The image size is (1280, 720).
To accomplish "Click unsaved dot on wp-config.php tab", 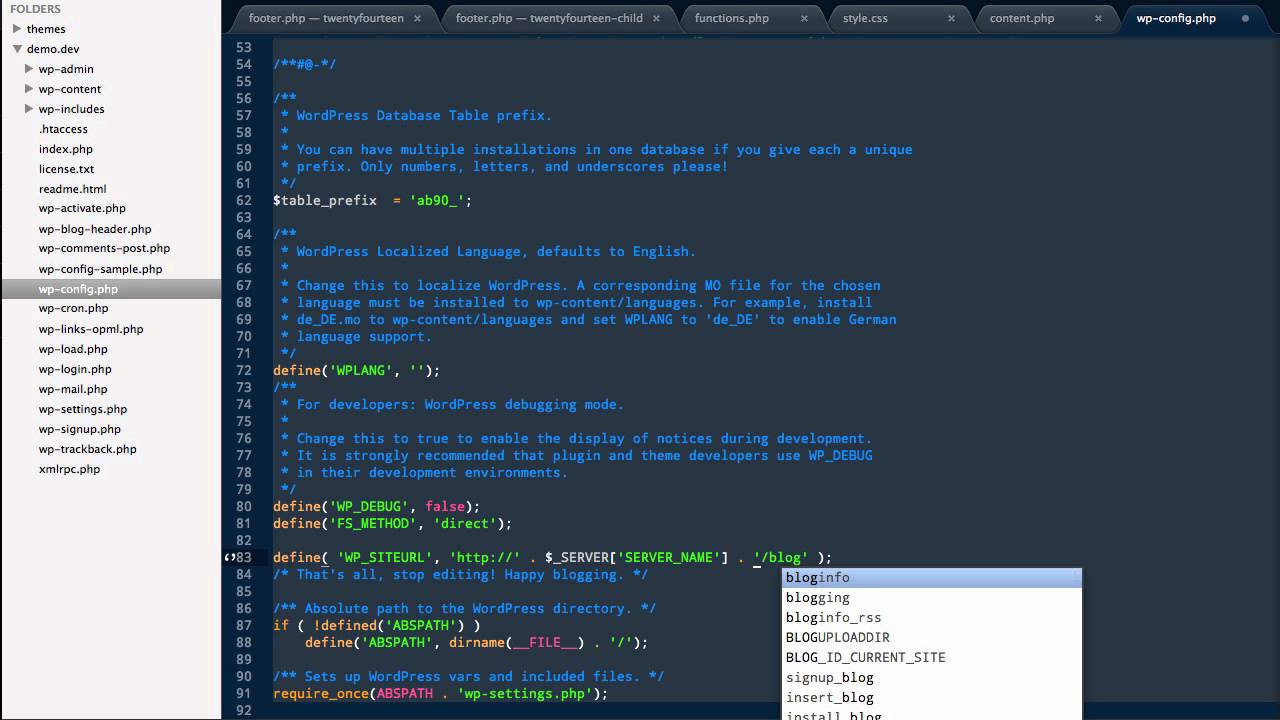I will [x=1245, y=18].
